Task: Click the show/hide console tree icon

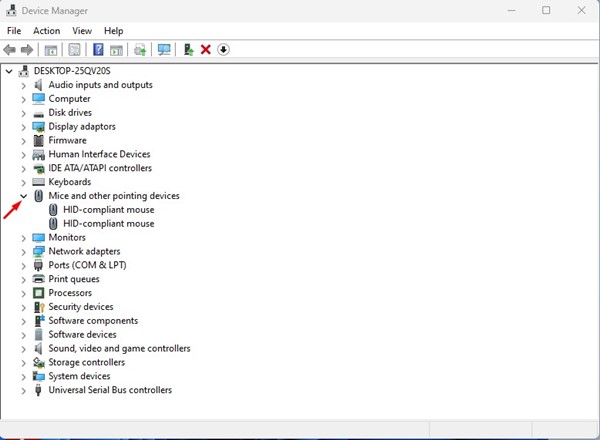Action: coord(51,50)
